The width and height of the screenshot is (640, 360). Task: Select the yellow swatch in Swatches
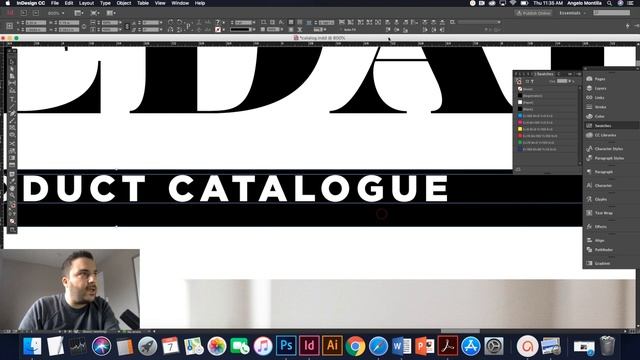[x=547, y=129]
